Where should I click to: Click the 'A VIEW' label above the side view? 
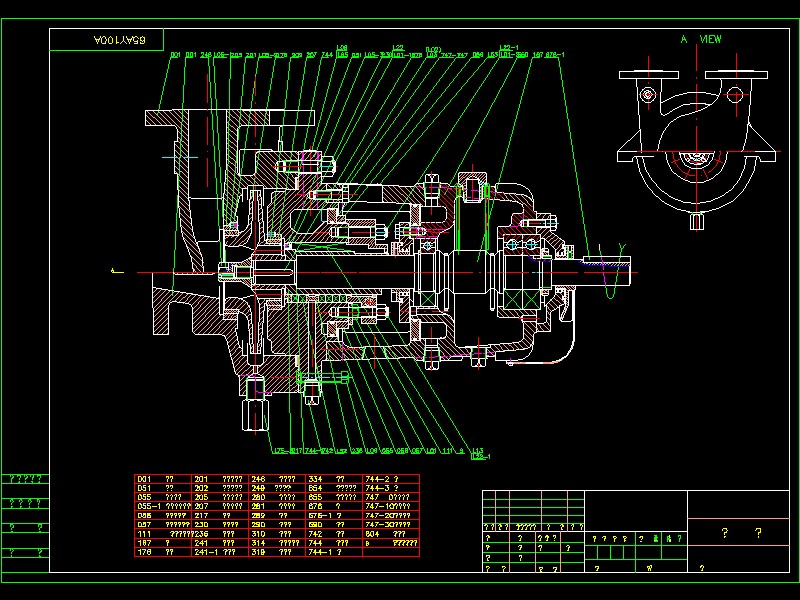pyautogui.click(x=701, y=39)
